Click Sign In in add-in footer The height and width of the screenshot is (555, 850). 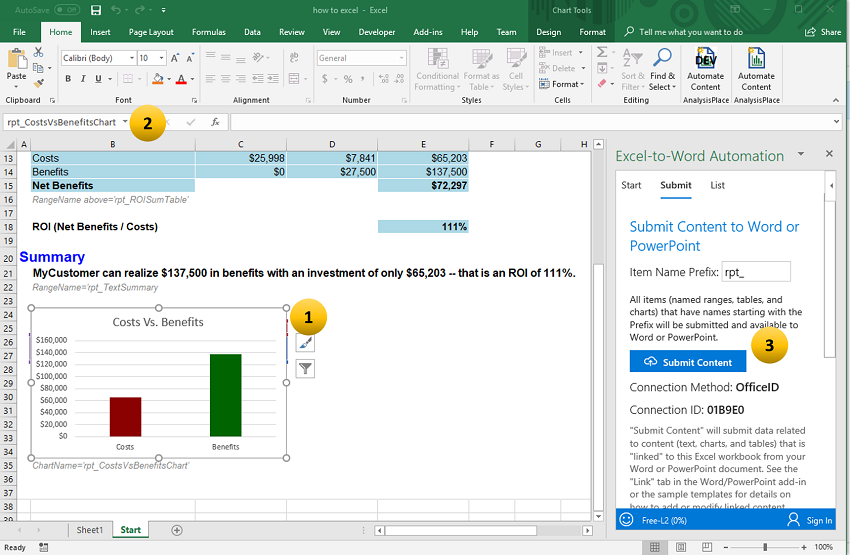point(810,520)
